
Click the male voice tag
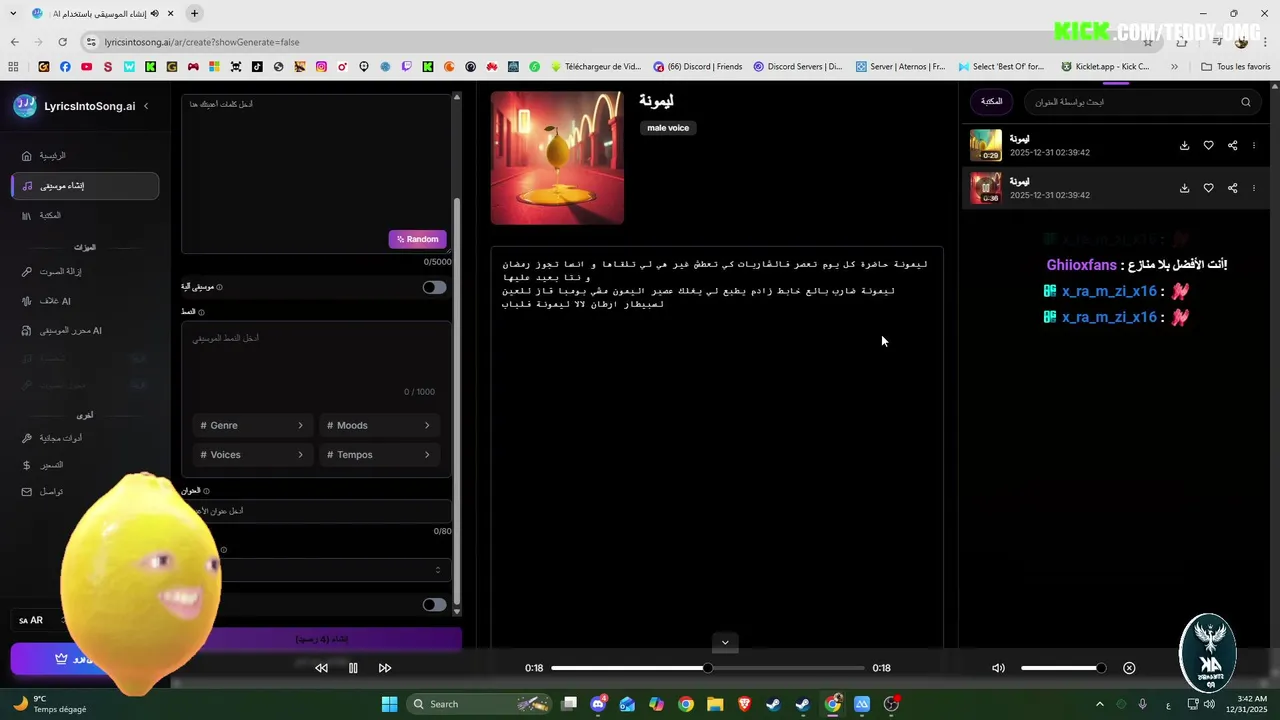coord(668,128)
